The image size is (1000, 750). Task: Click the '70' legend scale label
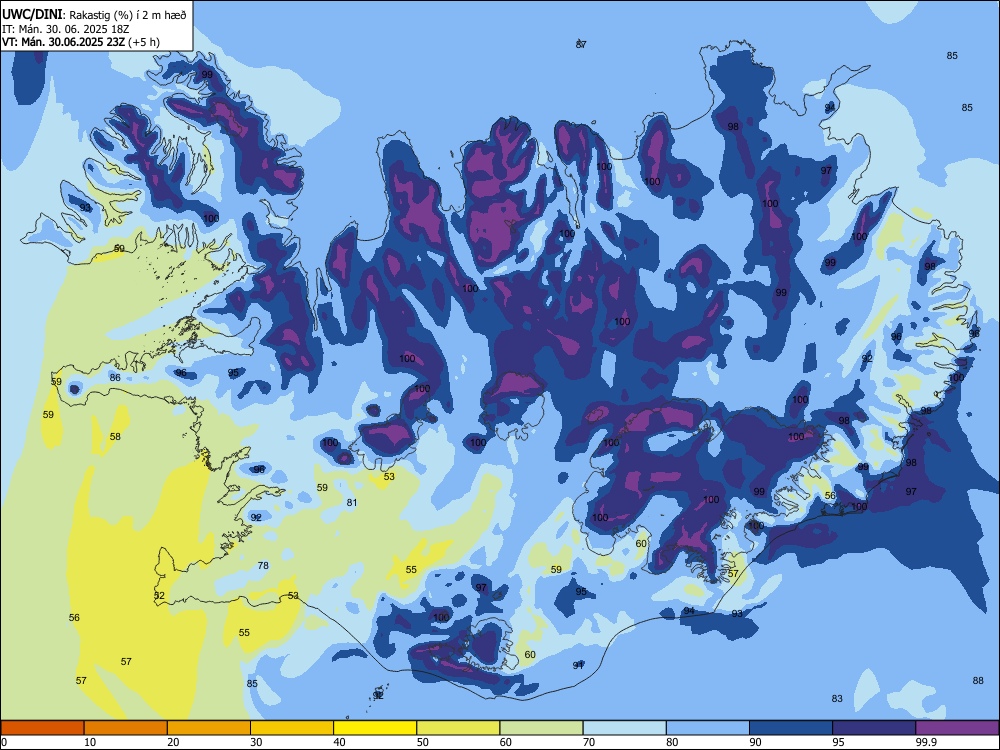(x=589, y=742)
